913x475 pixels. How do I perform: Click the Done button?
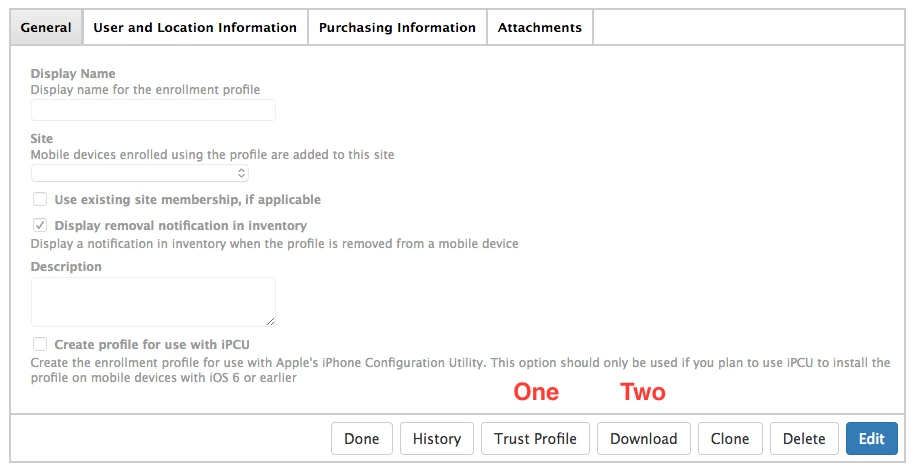(362, 438)
